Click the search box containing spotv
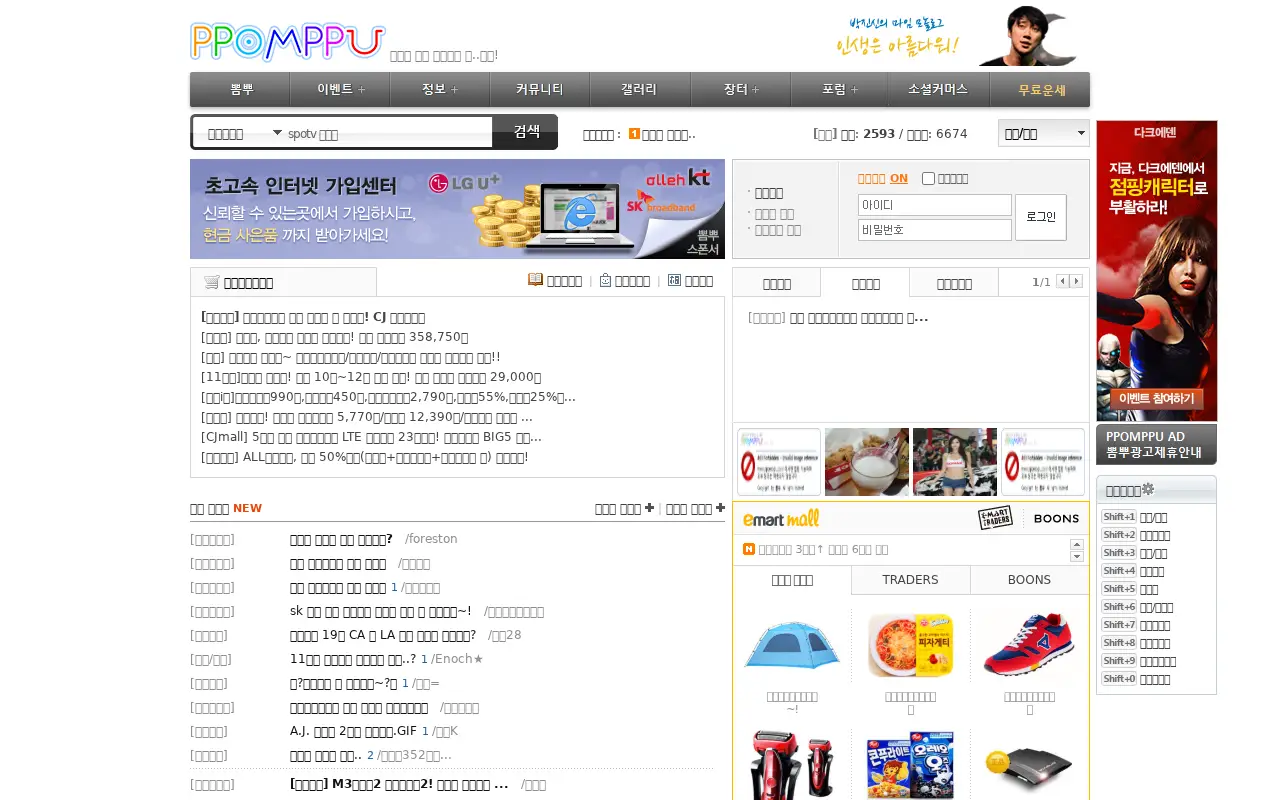 click(x=388, y=133)
